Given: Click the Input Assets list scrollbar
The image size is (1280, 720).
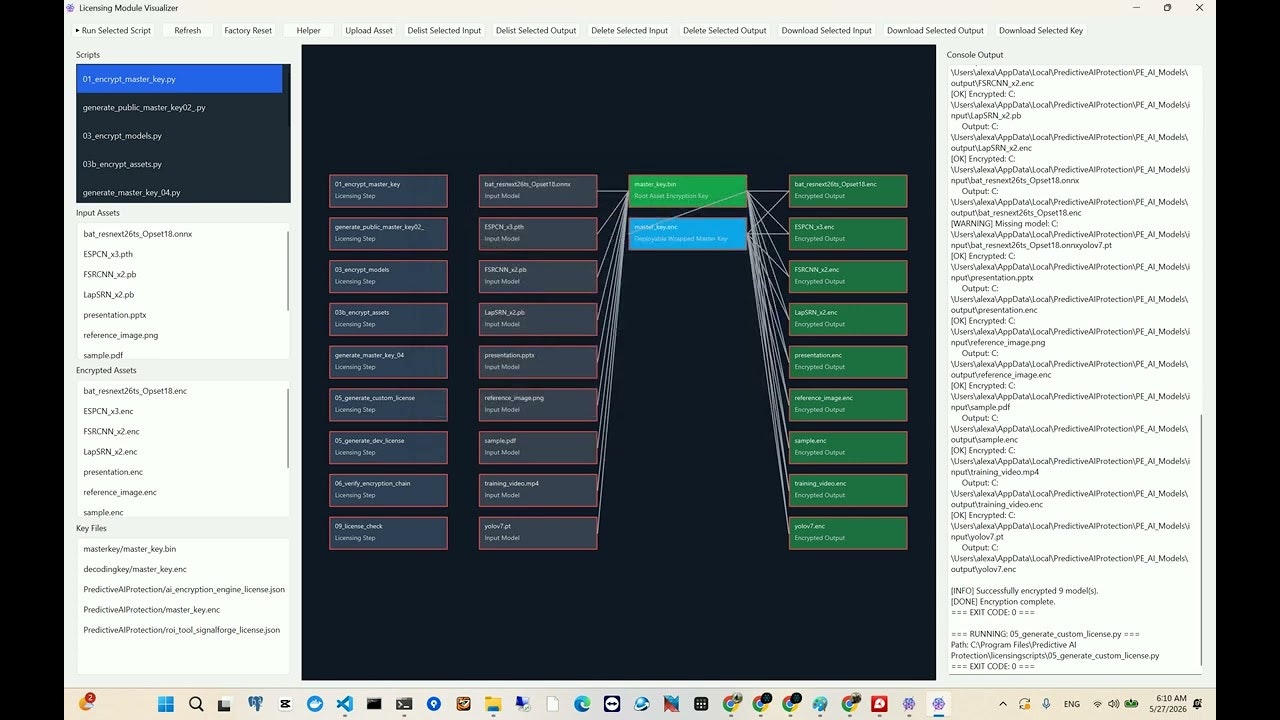Looking at the screenshot, I should coord(289,271).
